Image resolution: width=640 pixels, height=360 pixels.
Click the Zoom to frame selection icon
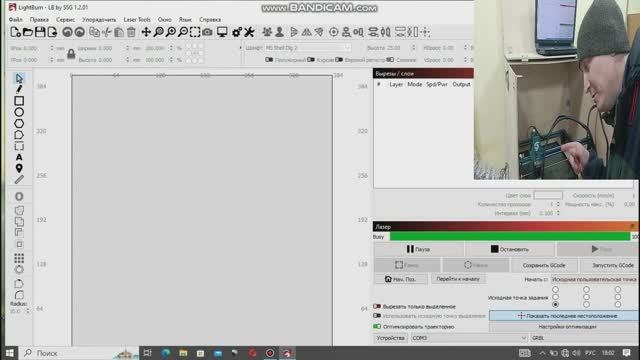(195, 32)
